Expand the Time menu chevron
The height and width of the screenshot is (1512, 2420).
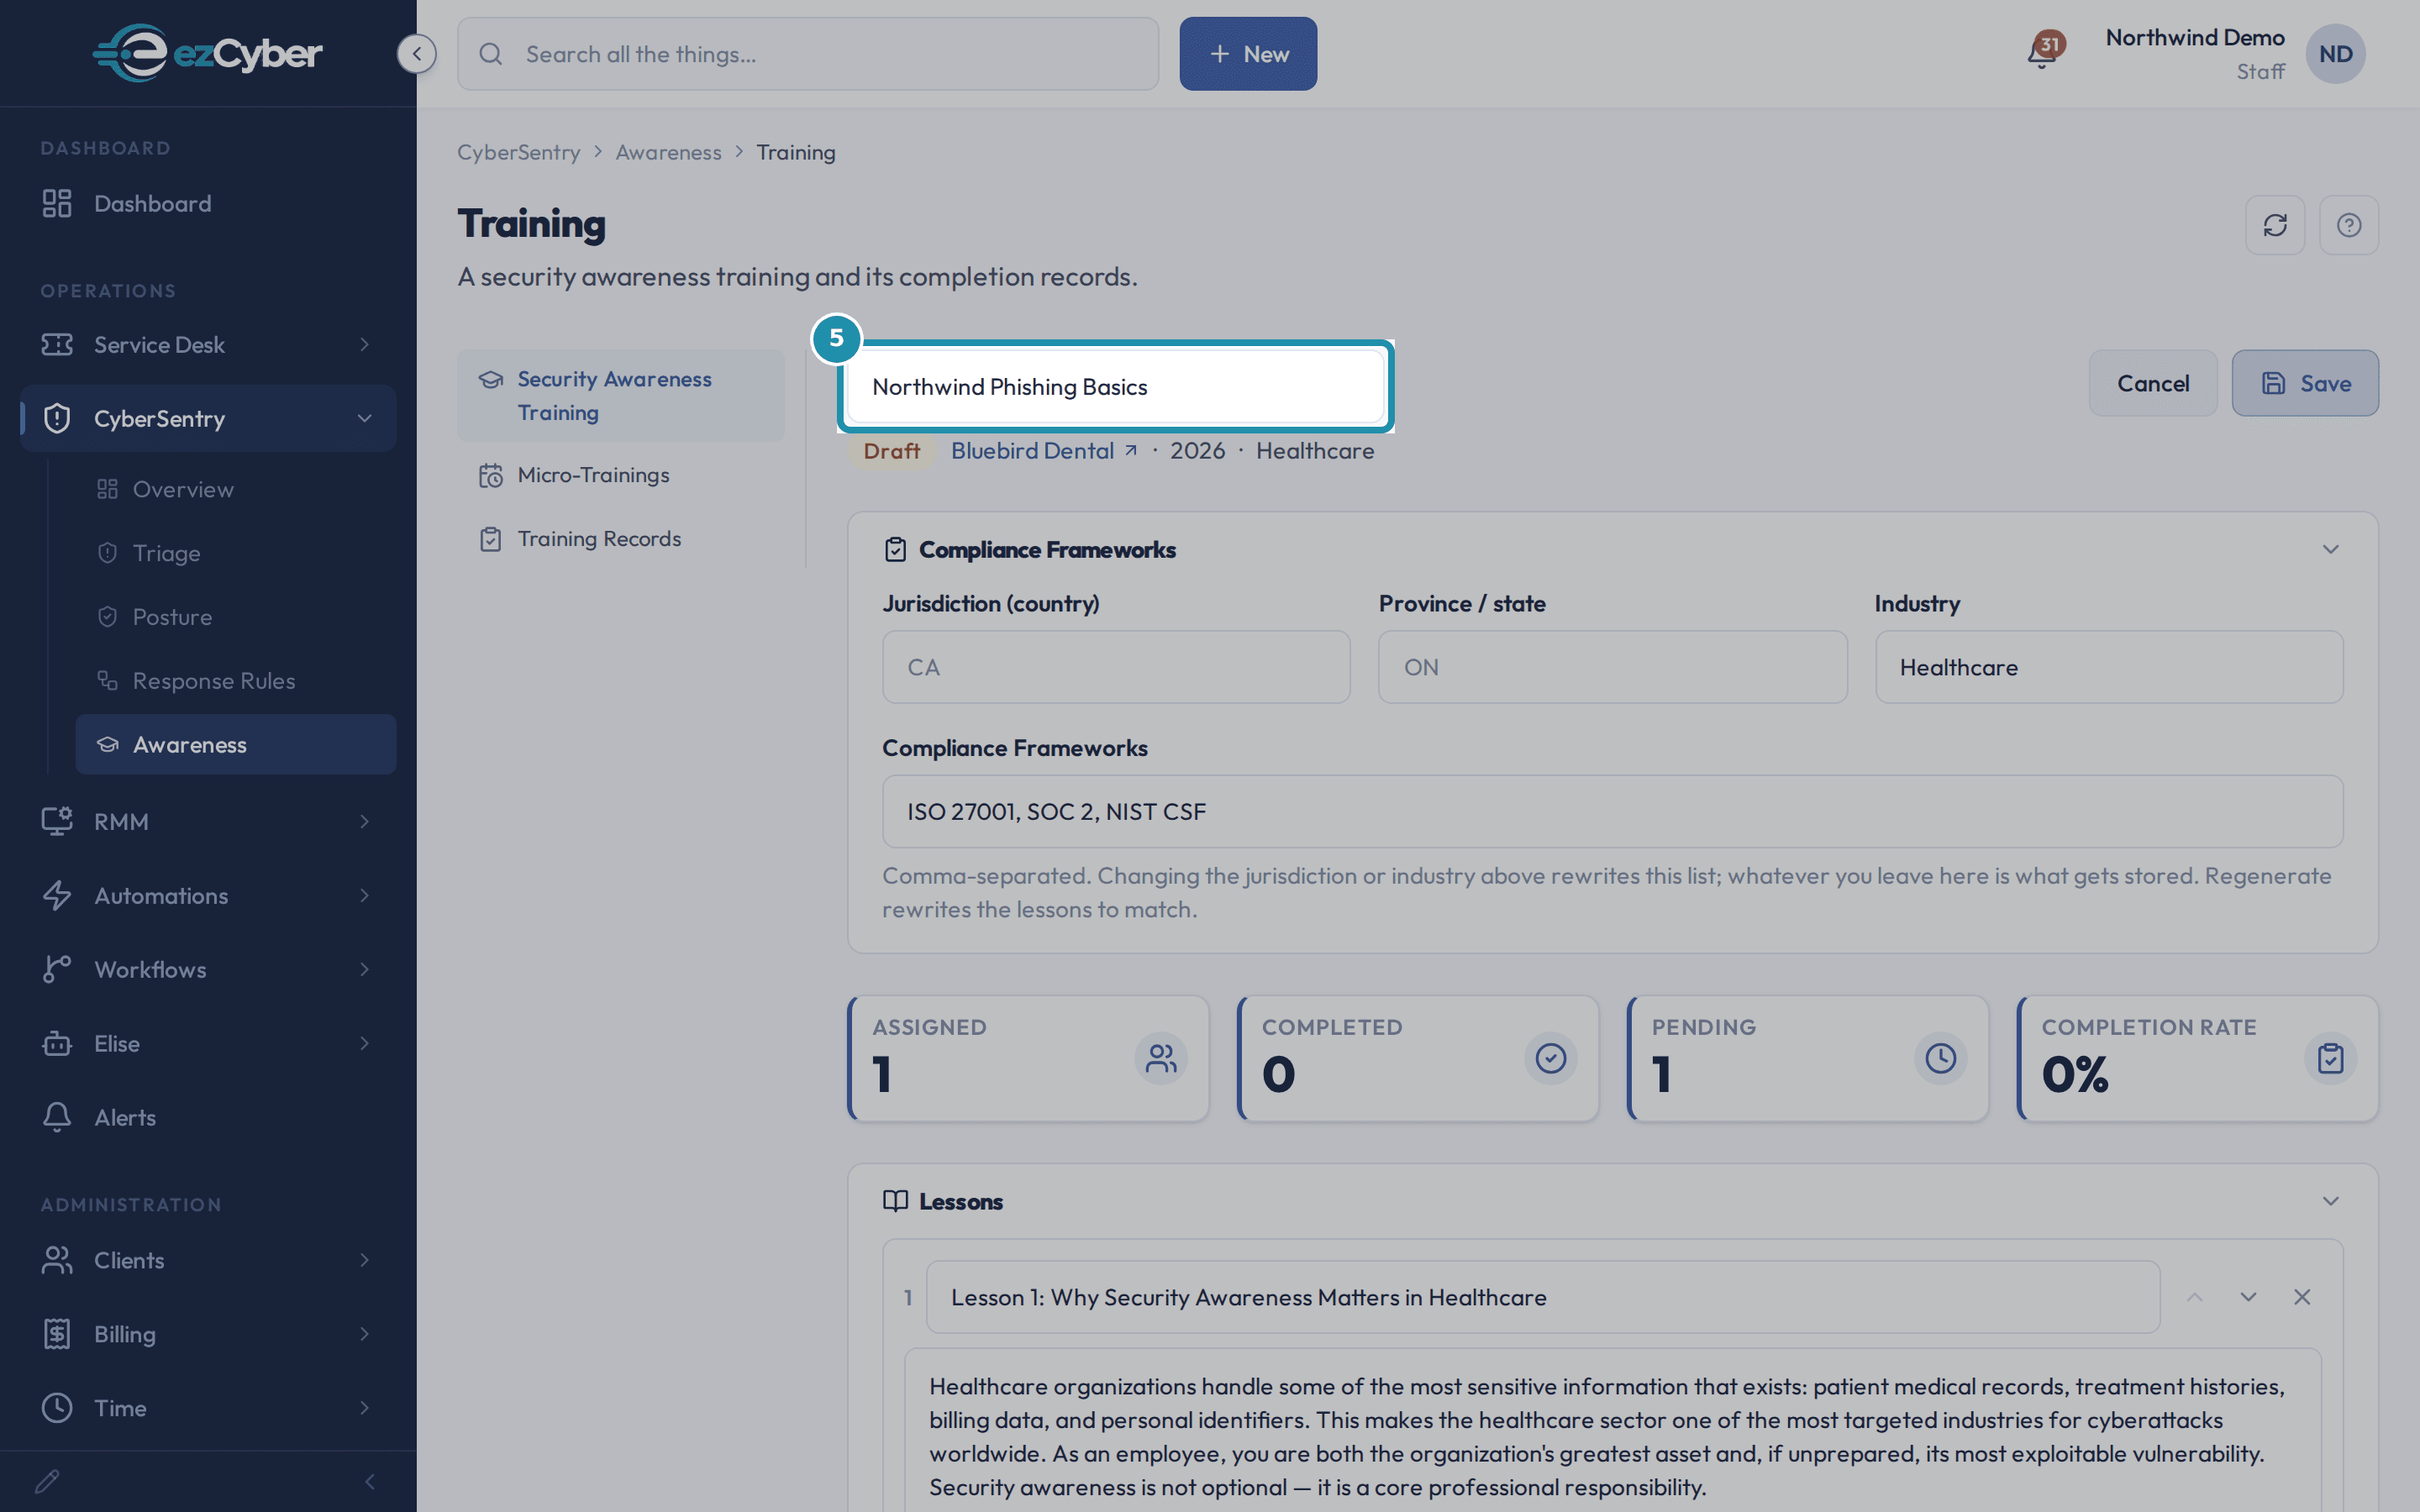coord(364,1408)
